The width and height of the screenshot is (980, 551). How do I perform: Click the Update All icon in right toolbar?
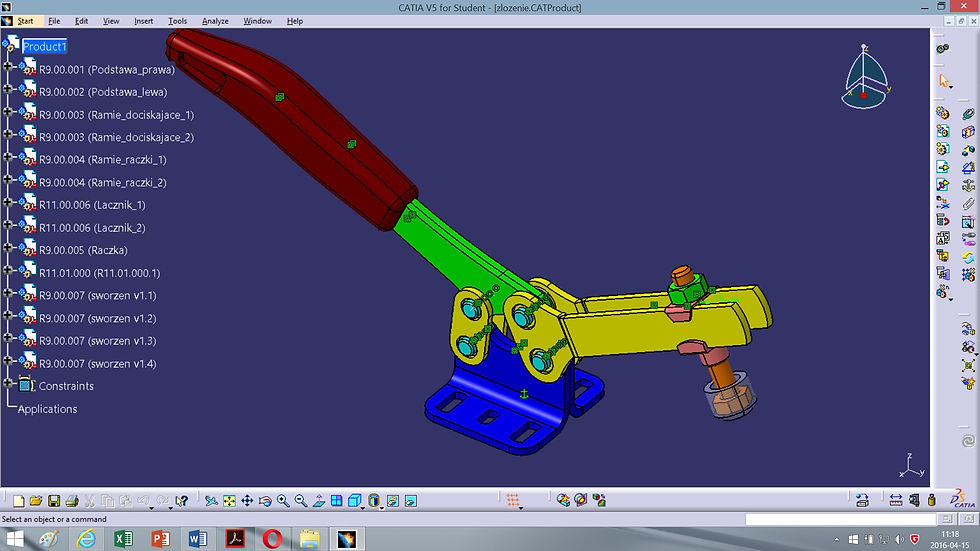[968, 441]
